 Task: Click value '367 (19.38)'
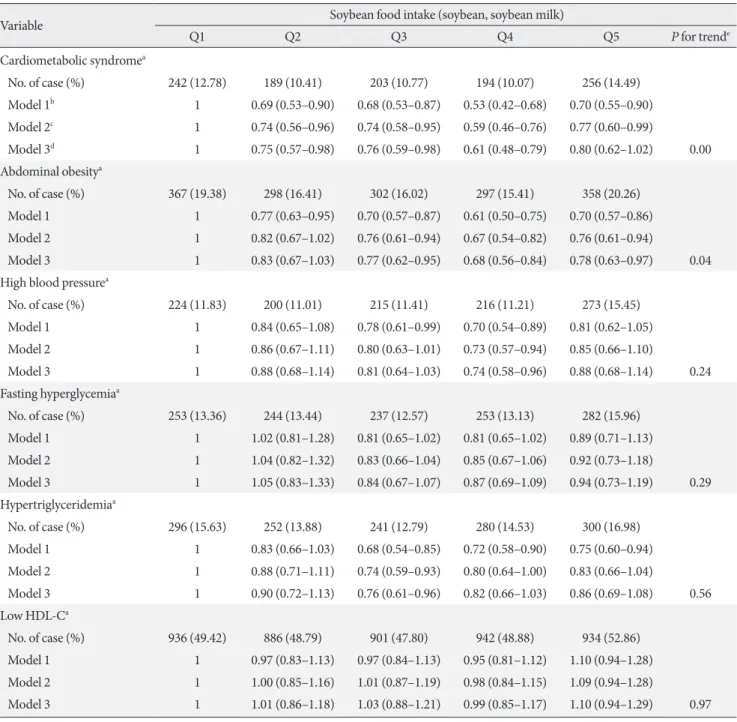pyautogui.click(x=197, y=194)
